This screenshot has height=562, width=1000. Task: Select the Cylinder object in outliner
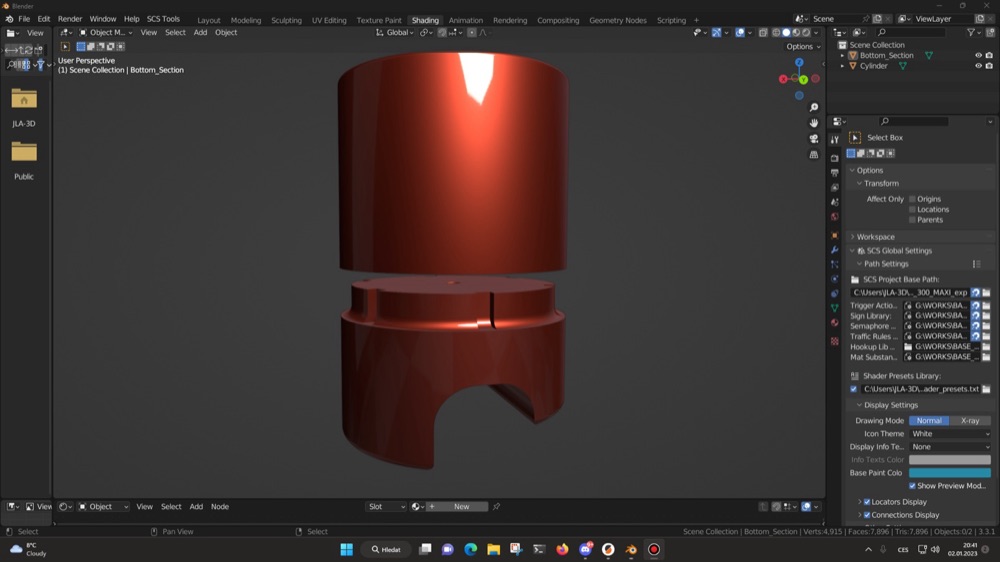[873, 66]
